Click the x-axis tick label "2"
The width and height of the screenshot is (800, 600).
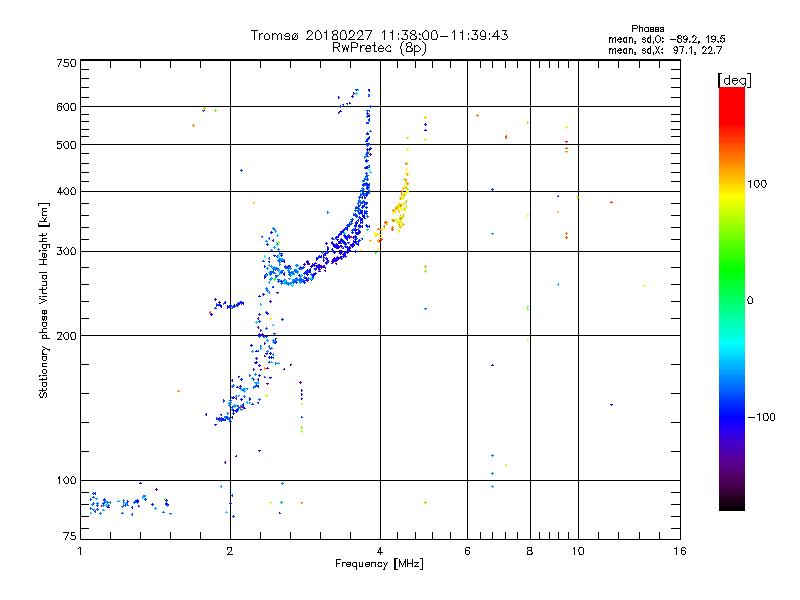pos(230,551)
